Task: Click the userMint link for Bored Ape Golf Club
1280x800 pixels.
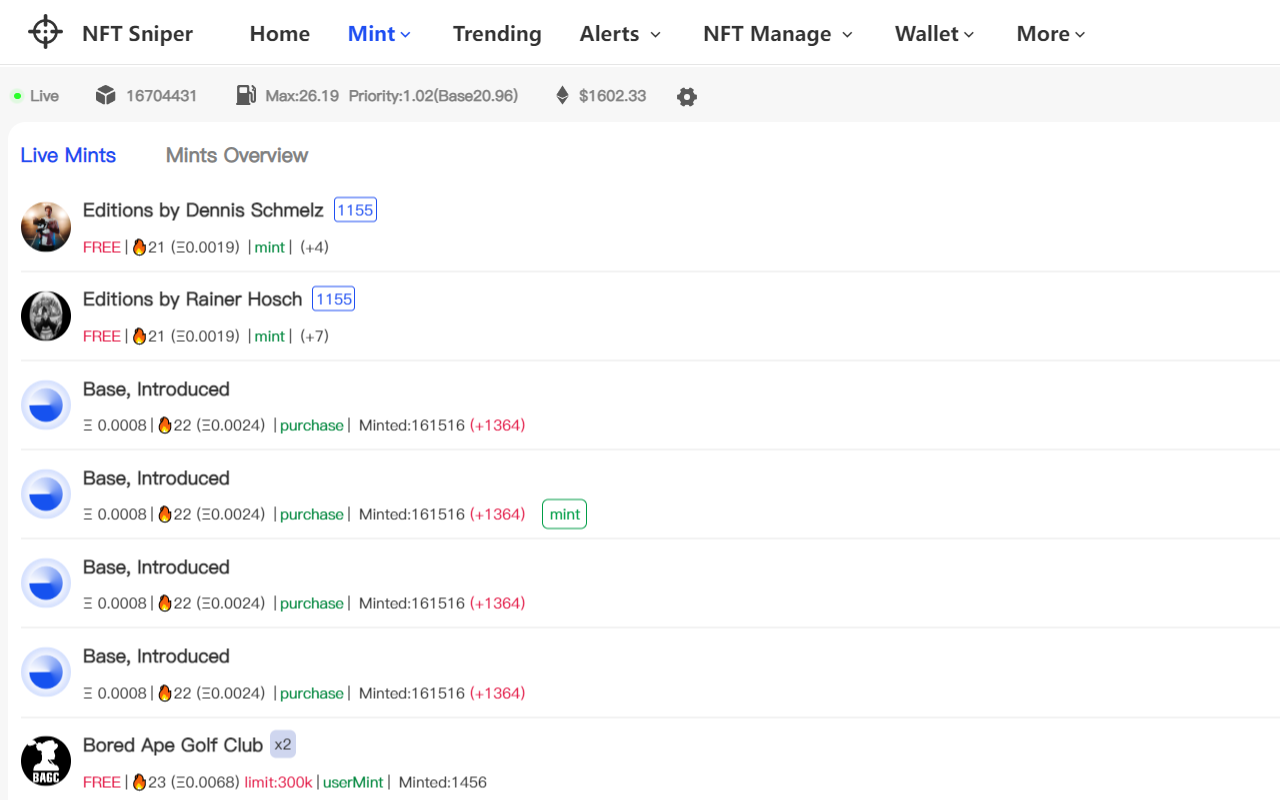Action: pos(353,782)
